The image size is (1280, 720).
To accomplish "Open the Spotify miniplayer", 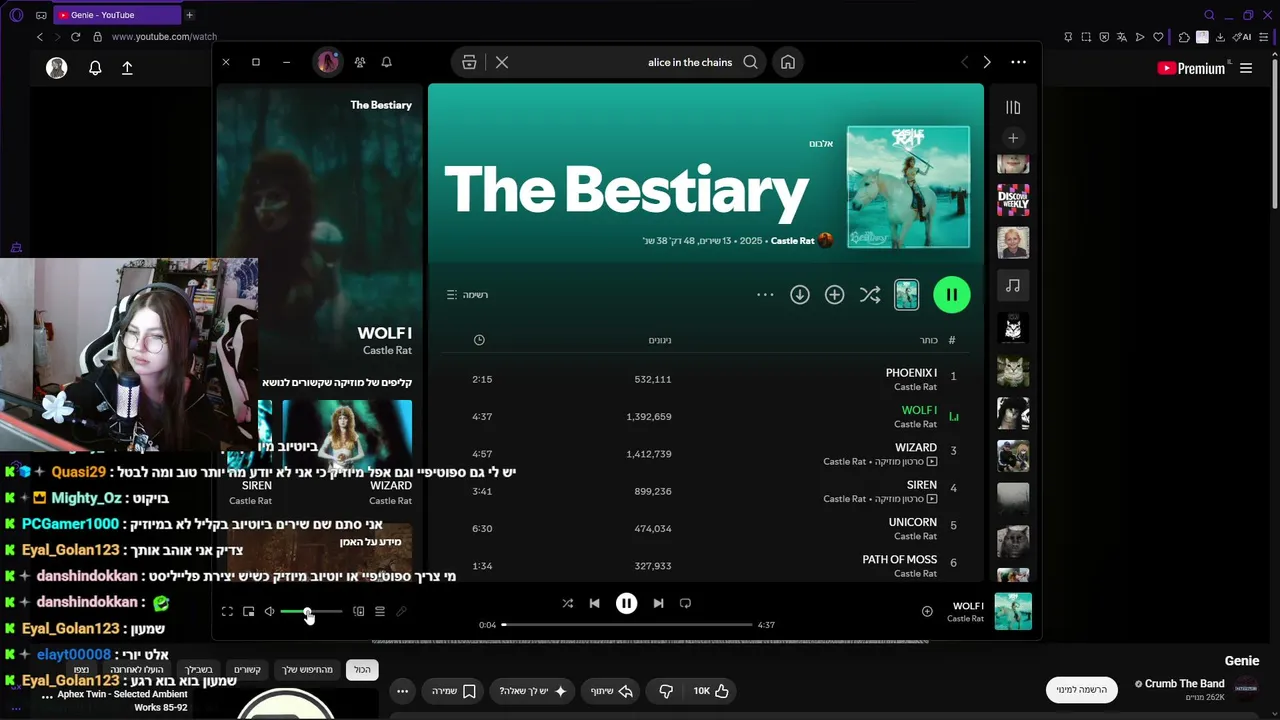I will pyautogui.click(x=248, y=611).
